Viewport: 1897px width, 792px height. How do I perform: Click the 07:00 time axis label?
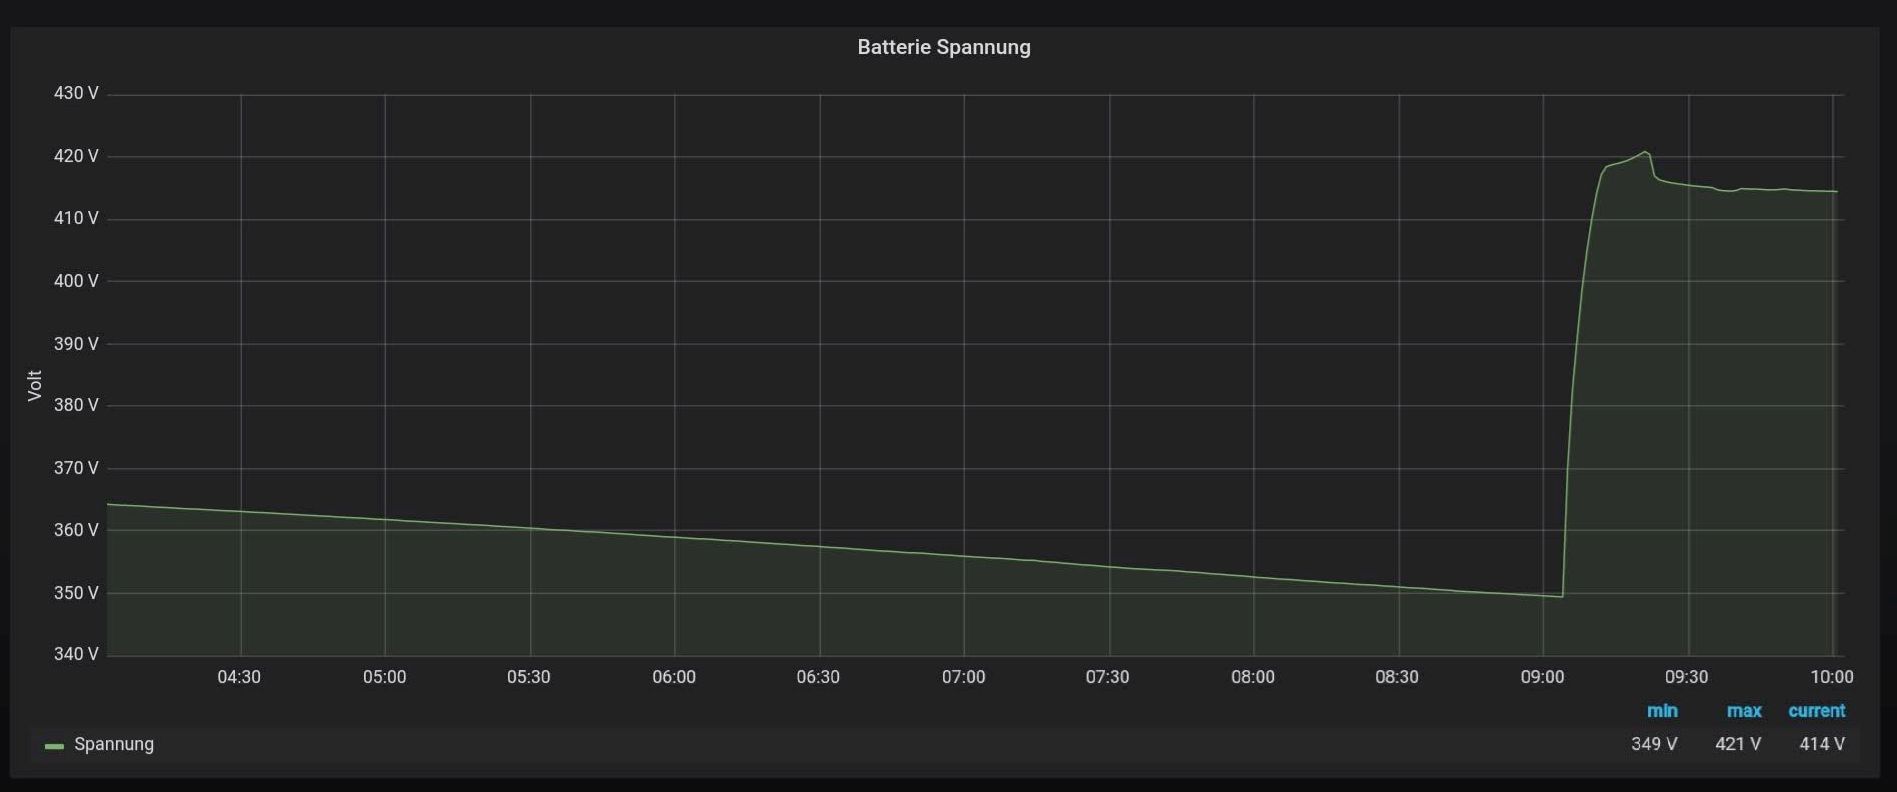(x=964, y=677)
